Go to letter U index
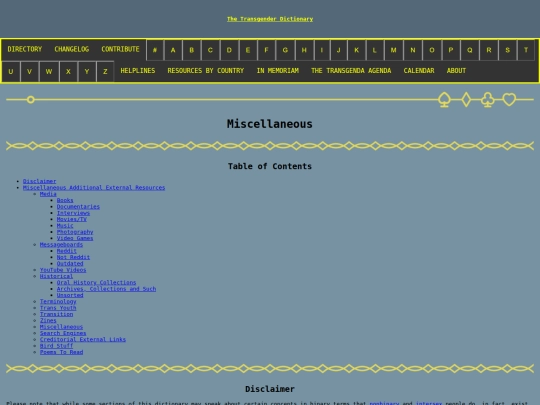This screenshot has width=540, height=405. (11, 72)
